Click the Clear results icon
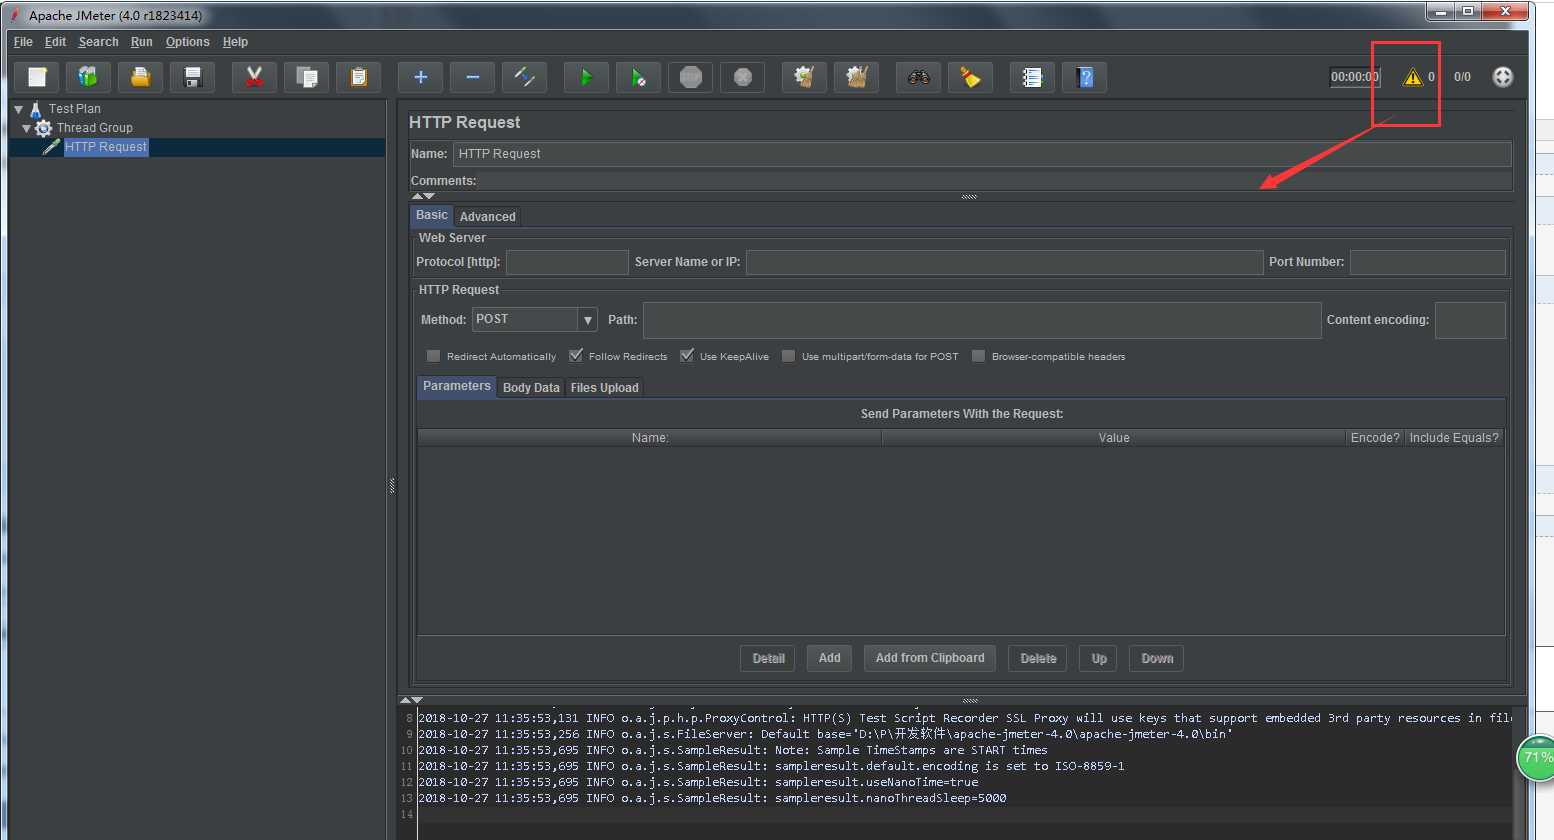This screenshot has width=1554, height=840. [x=804, y=77]
